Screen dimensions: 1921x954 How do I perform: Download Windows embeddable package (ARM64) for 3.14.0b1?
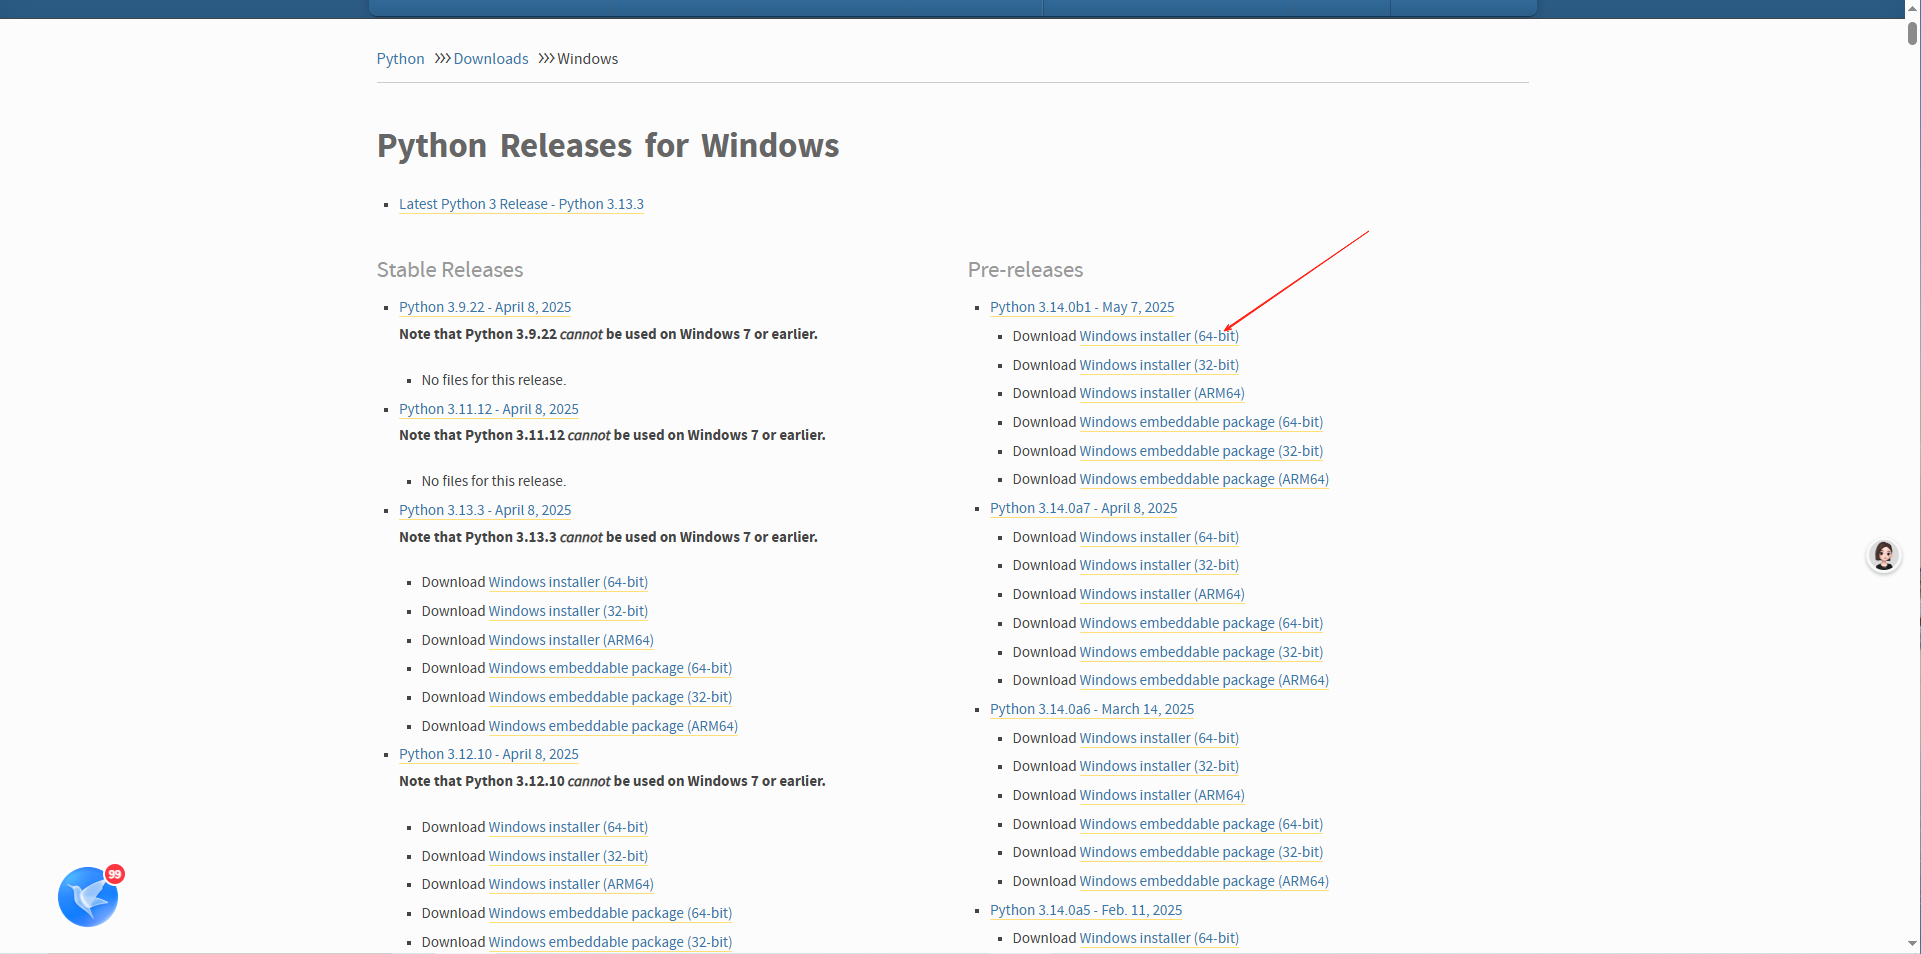click(1203, 479)
